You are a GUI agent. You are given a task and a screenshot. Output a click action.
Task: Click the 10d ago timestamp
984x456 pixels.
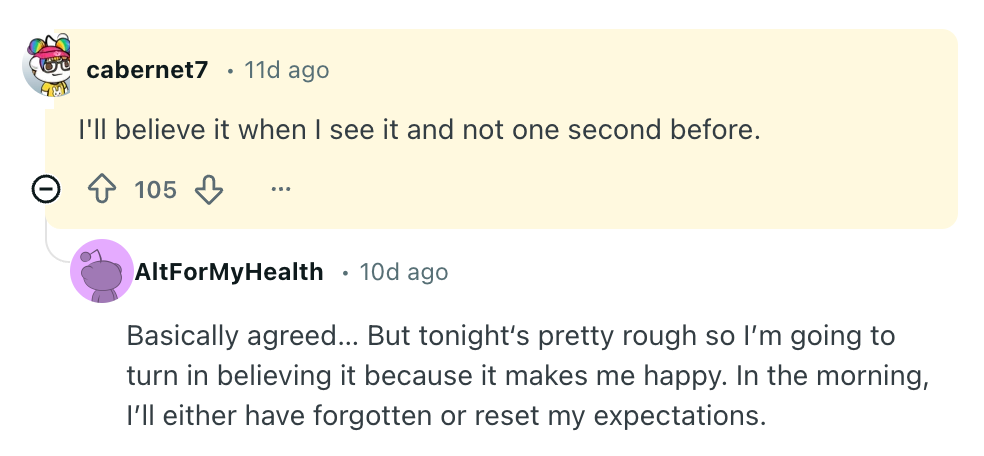[x=403, y=272]
